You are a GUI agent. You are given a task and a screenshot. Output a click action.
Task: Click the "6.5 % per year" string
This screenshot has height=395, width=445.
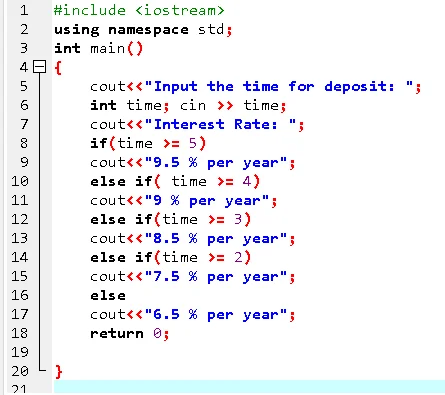tap(216, 315)
